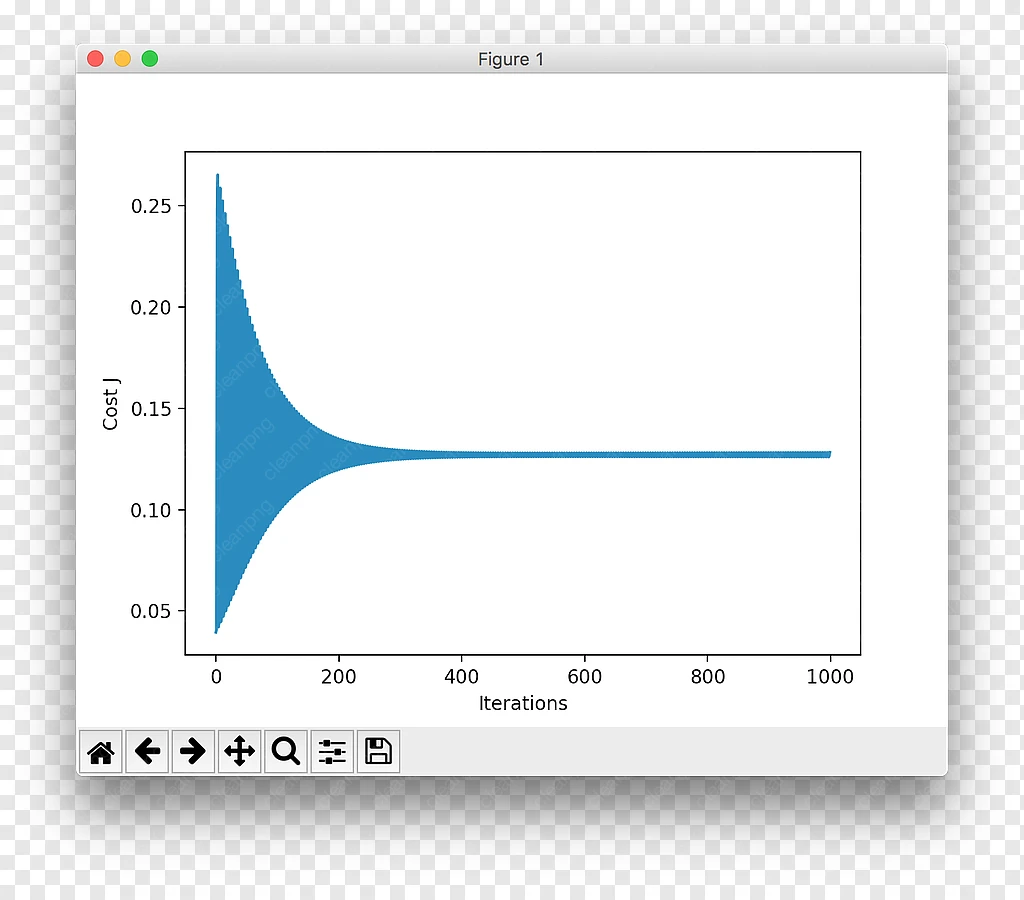Click the Figure 1 window title
Screen dimensions: 1024x900
click(511, 59)
